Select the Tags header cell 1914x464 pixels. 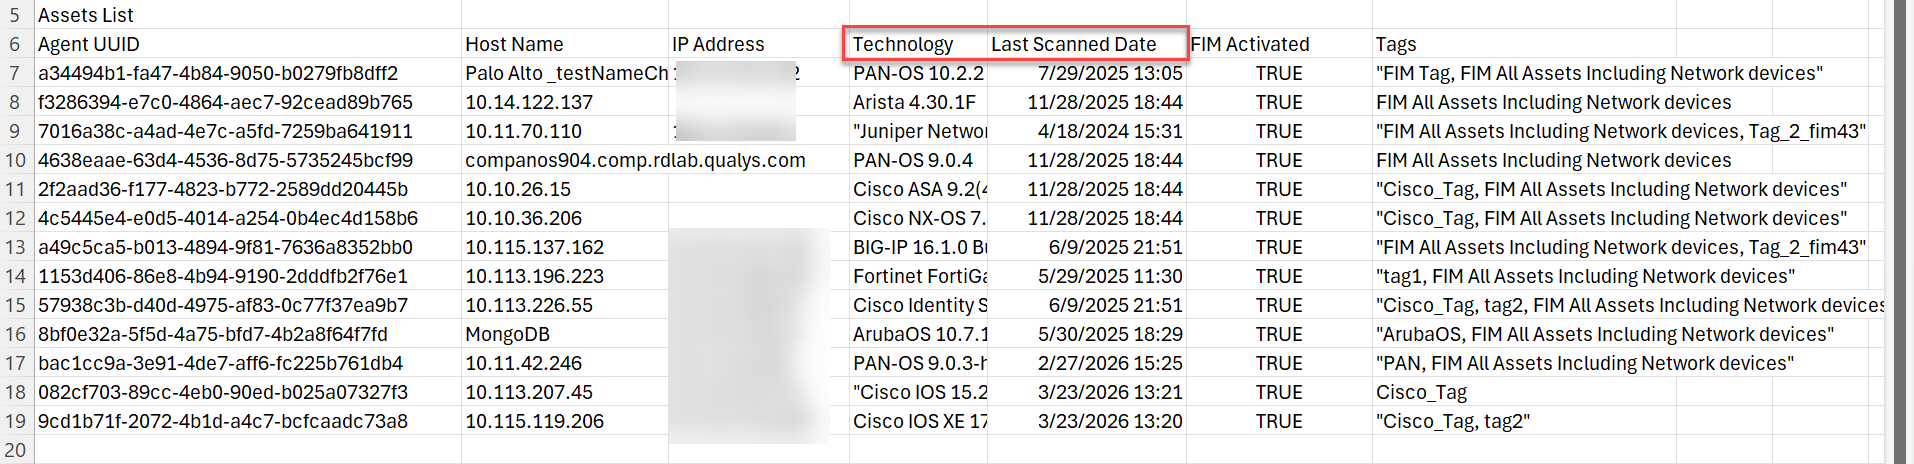click(x=1396, y=44)
